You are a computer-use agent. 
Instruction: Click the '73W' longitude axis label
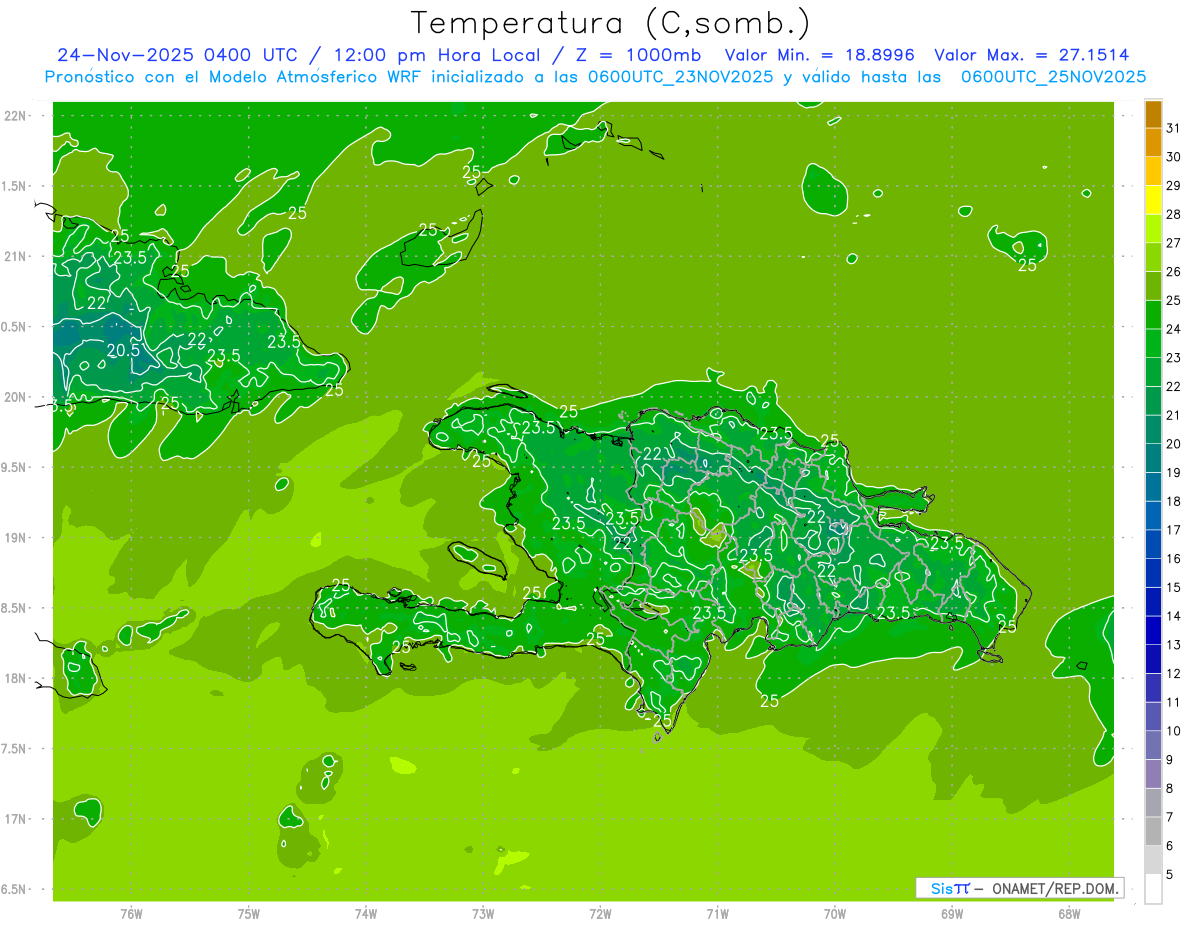pos(483,913)
